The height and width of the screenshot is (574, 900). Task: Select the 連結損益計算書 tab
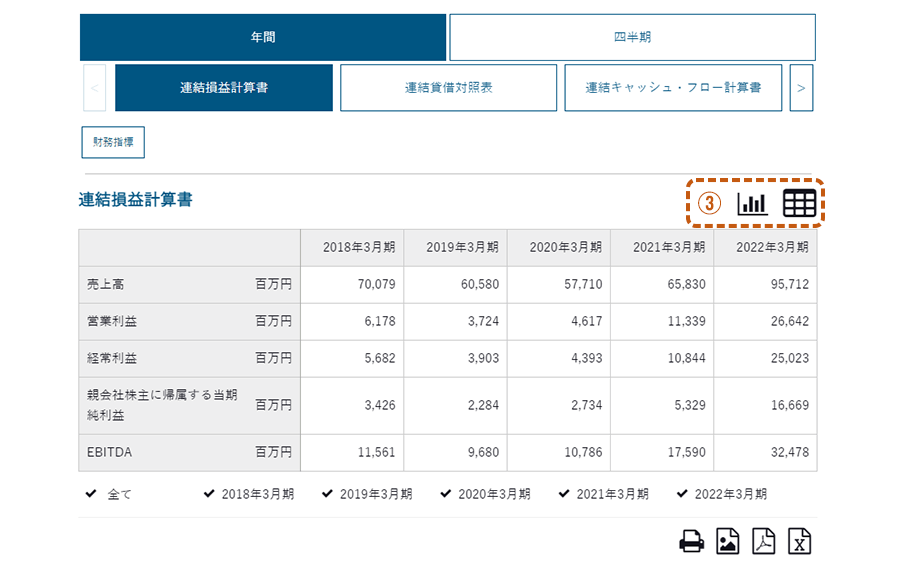click(x=224, y=88)
